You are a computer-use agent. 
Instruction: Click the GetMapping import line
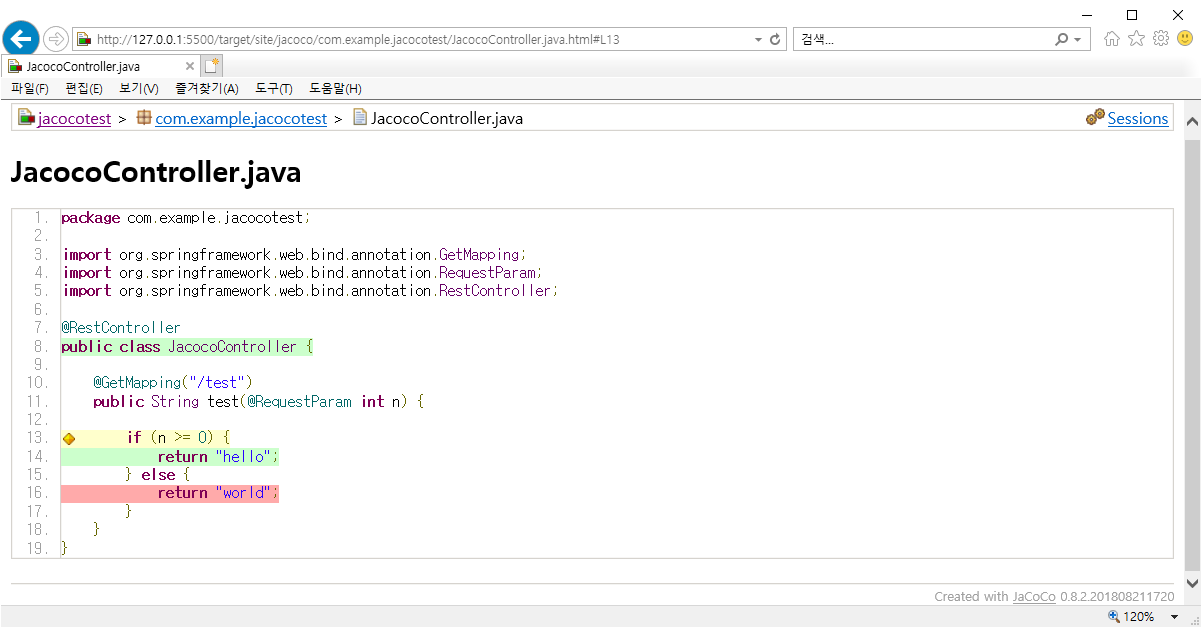[x=294, y=255]
